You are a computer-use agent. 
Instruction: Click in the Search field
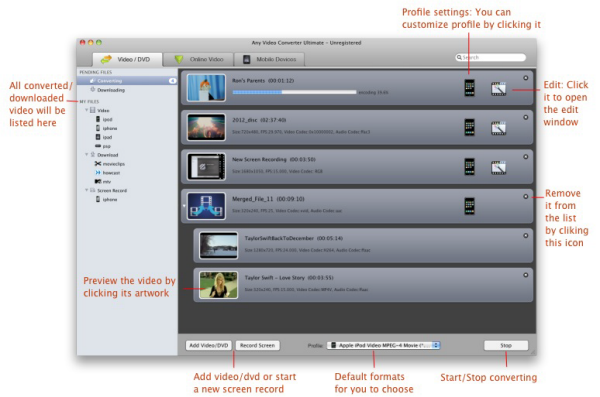click(x=490, y=57)
